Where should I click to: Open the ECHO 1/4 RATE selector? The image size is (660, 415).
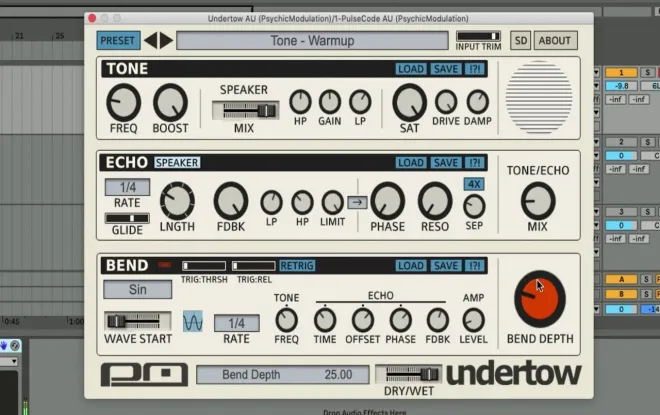[127, 187]
